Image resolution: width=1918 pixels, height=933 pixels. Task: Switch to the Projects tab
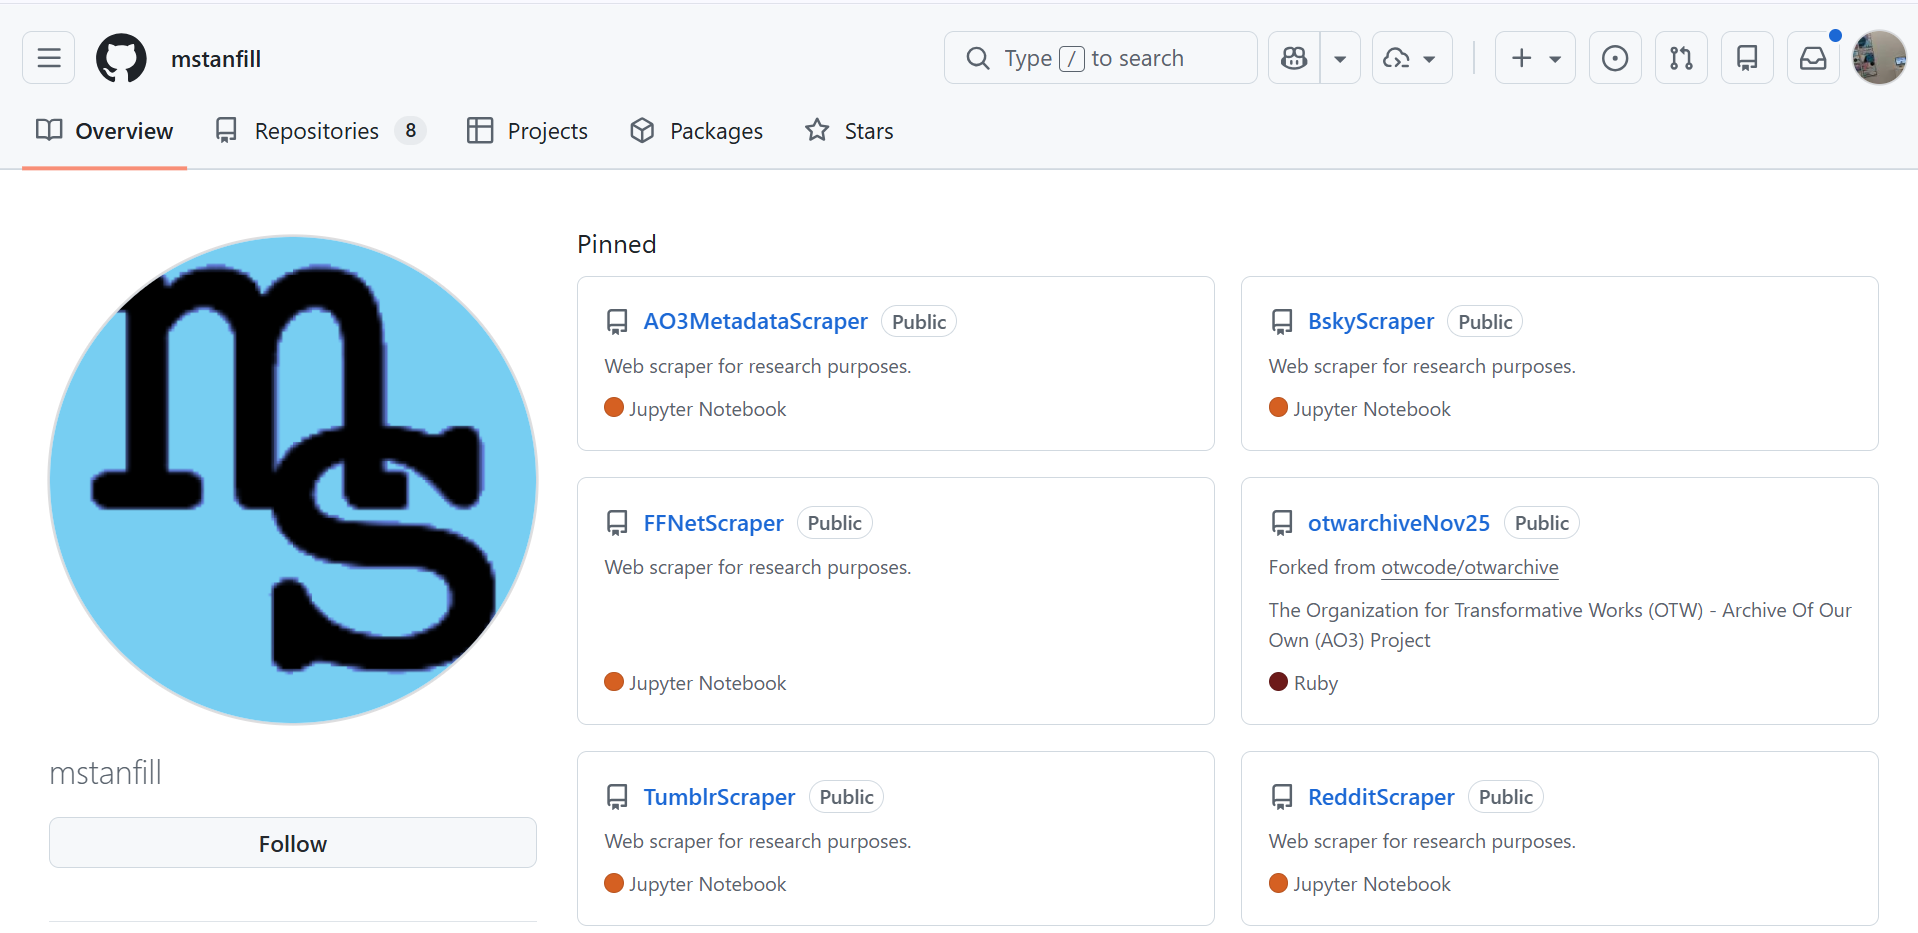tap(528, 131)
